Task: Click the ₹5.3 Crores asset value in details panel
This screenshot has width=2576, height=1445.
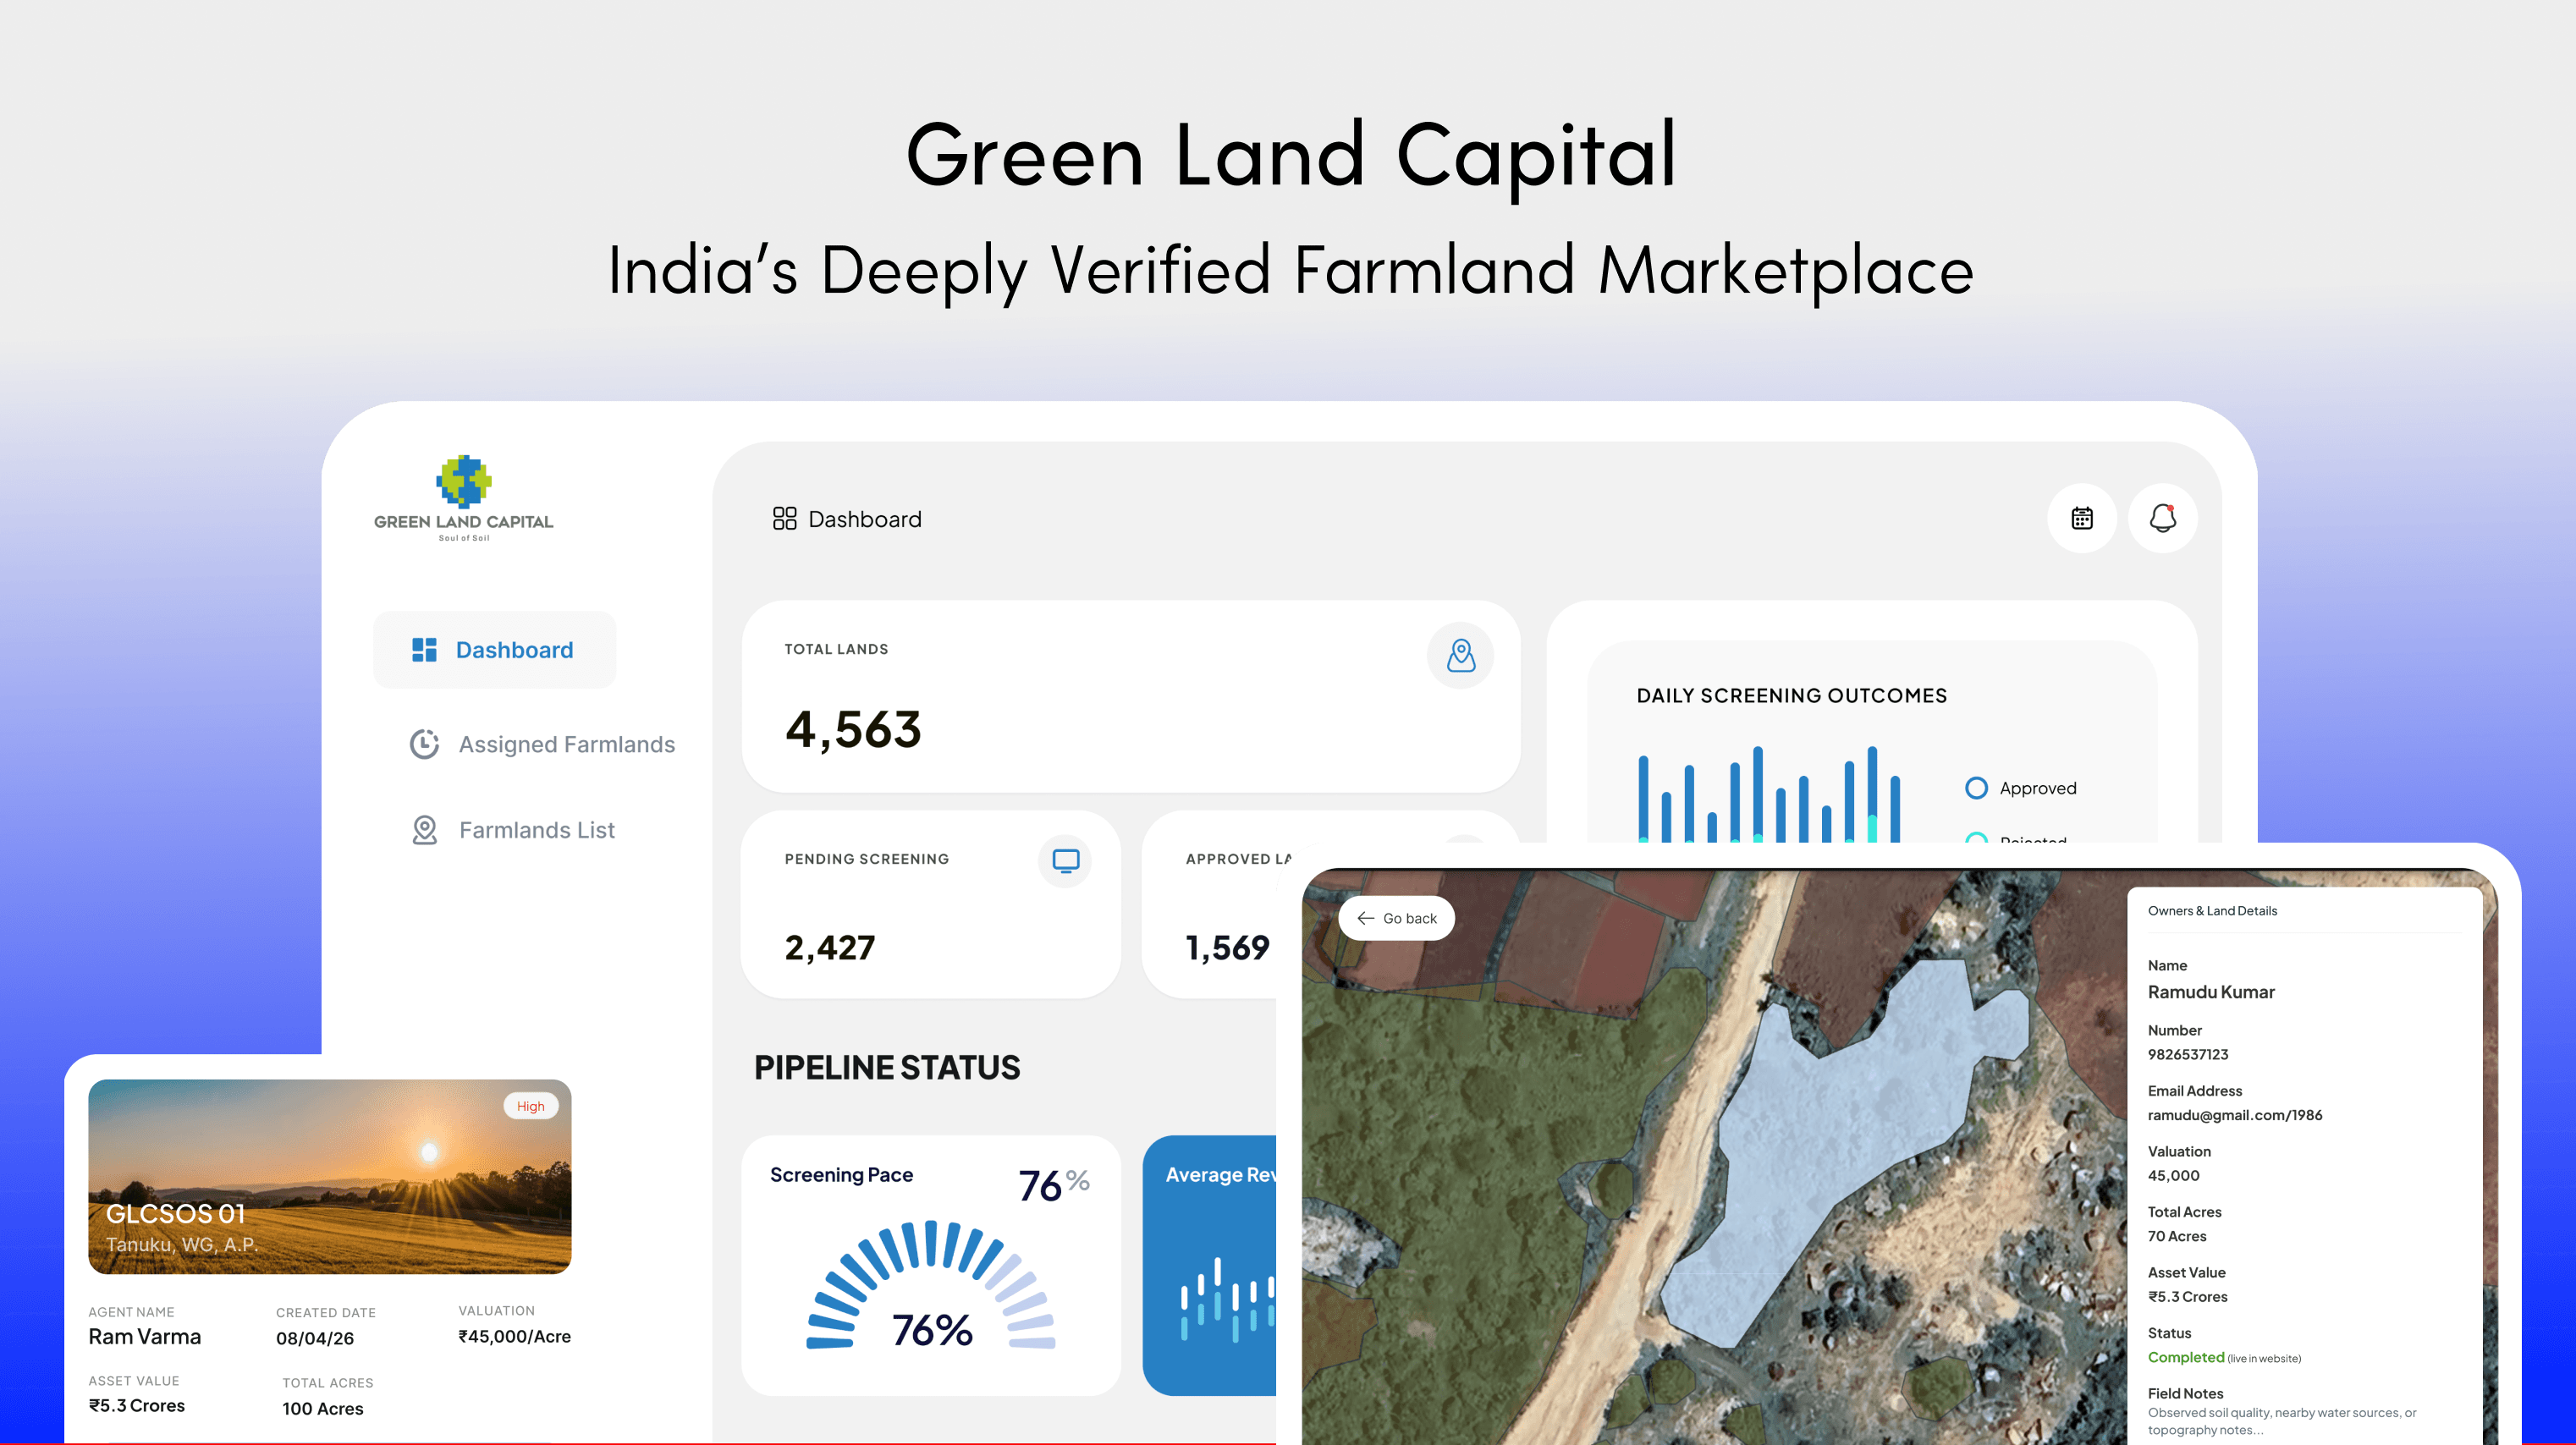Action: (2188, 1297)
